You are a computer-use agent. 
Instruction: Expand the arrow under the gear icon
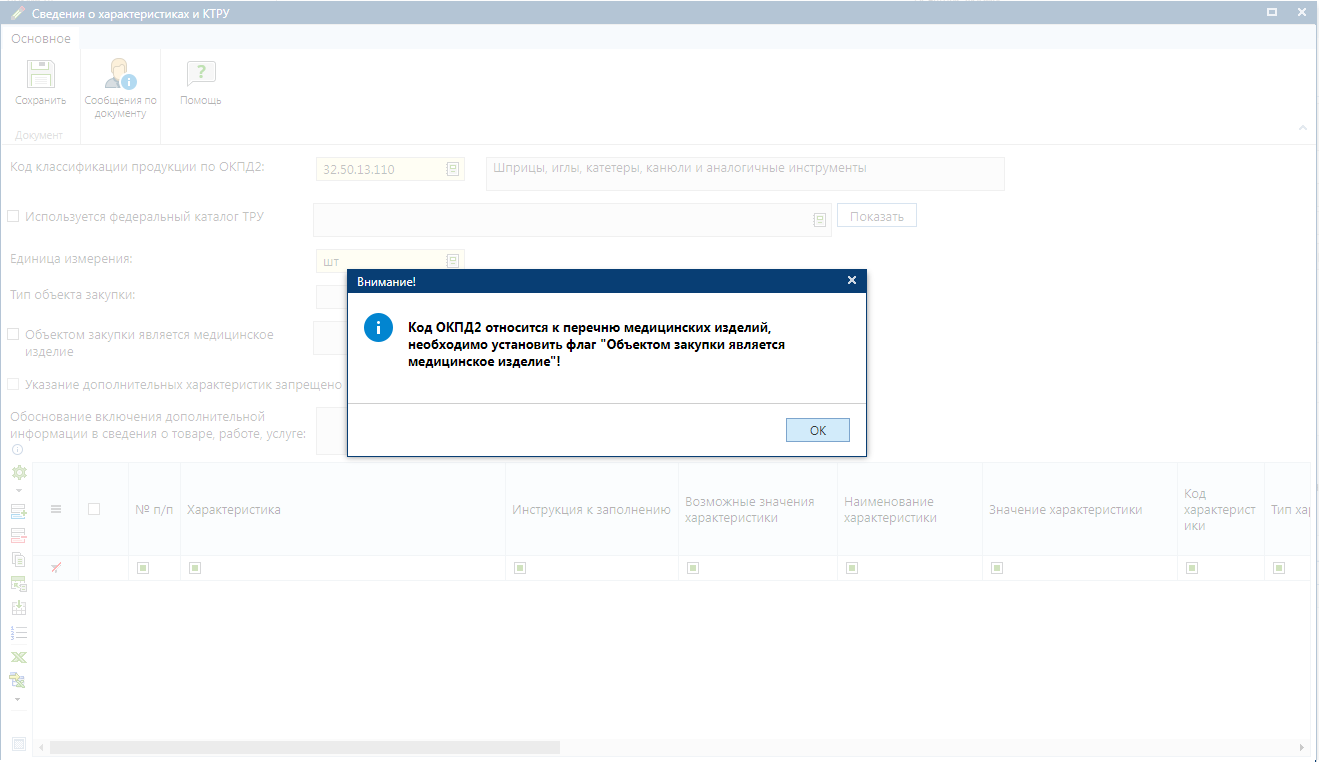(x=18, y=490)
